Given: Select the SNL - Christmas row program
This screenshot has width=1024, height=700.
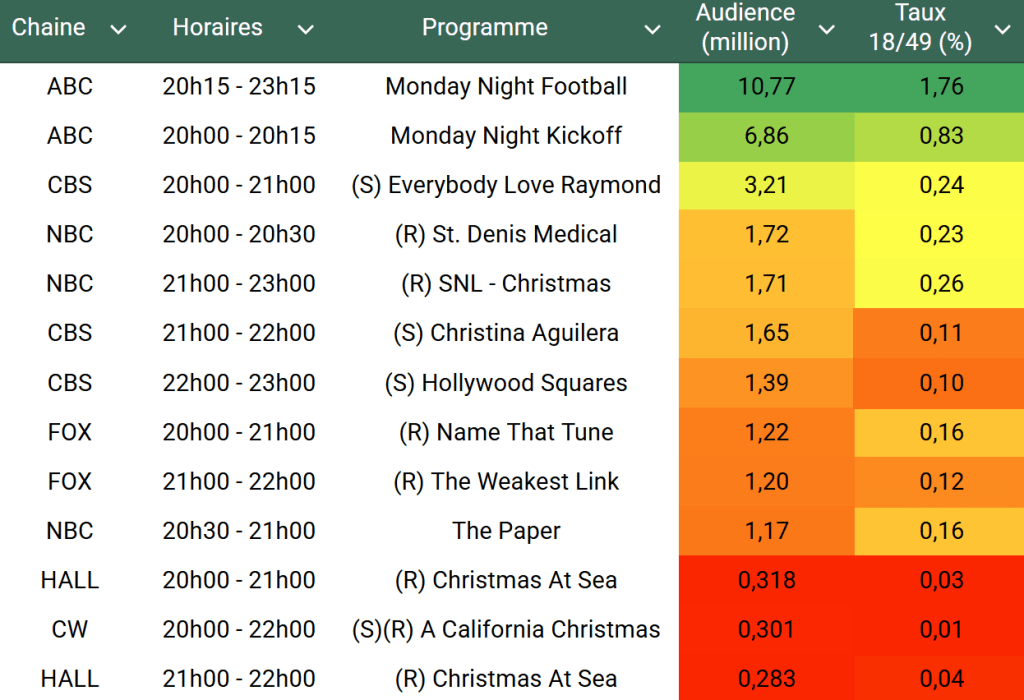Looking at the screenshot, I should pos(506,284).
